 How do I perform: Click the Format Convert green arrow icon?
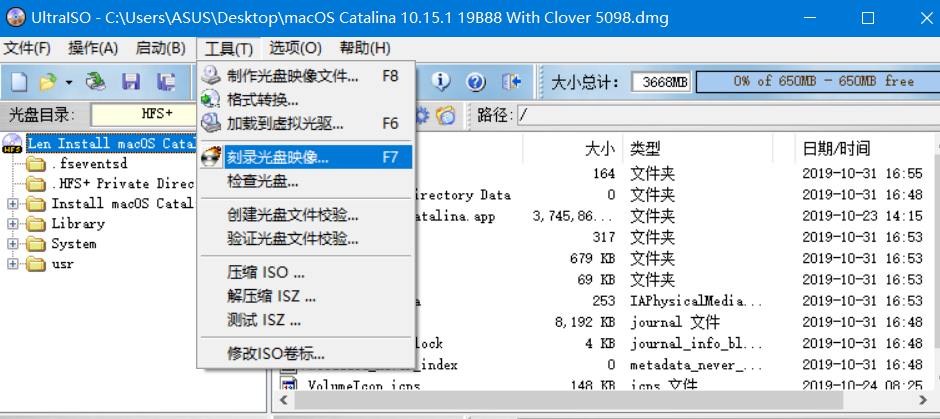[x=211, y=100]
